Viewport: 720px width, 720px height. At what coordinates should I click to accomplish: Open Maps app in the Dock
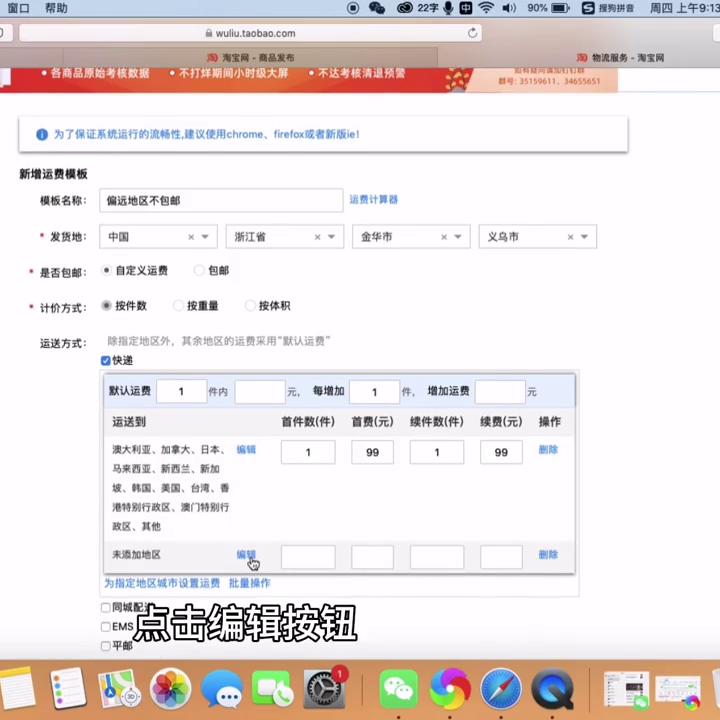pos(118,689)
